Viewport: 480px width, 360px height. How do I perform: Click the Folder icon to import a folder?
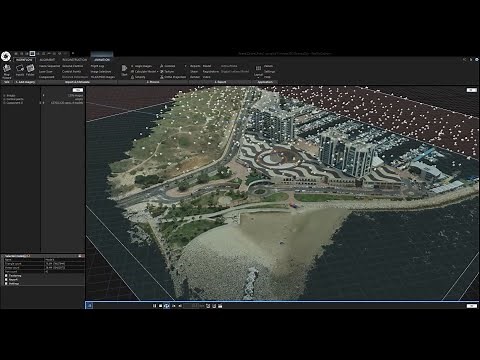coord(30,71)
